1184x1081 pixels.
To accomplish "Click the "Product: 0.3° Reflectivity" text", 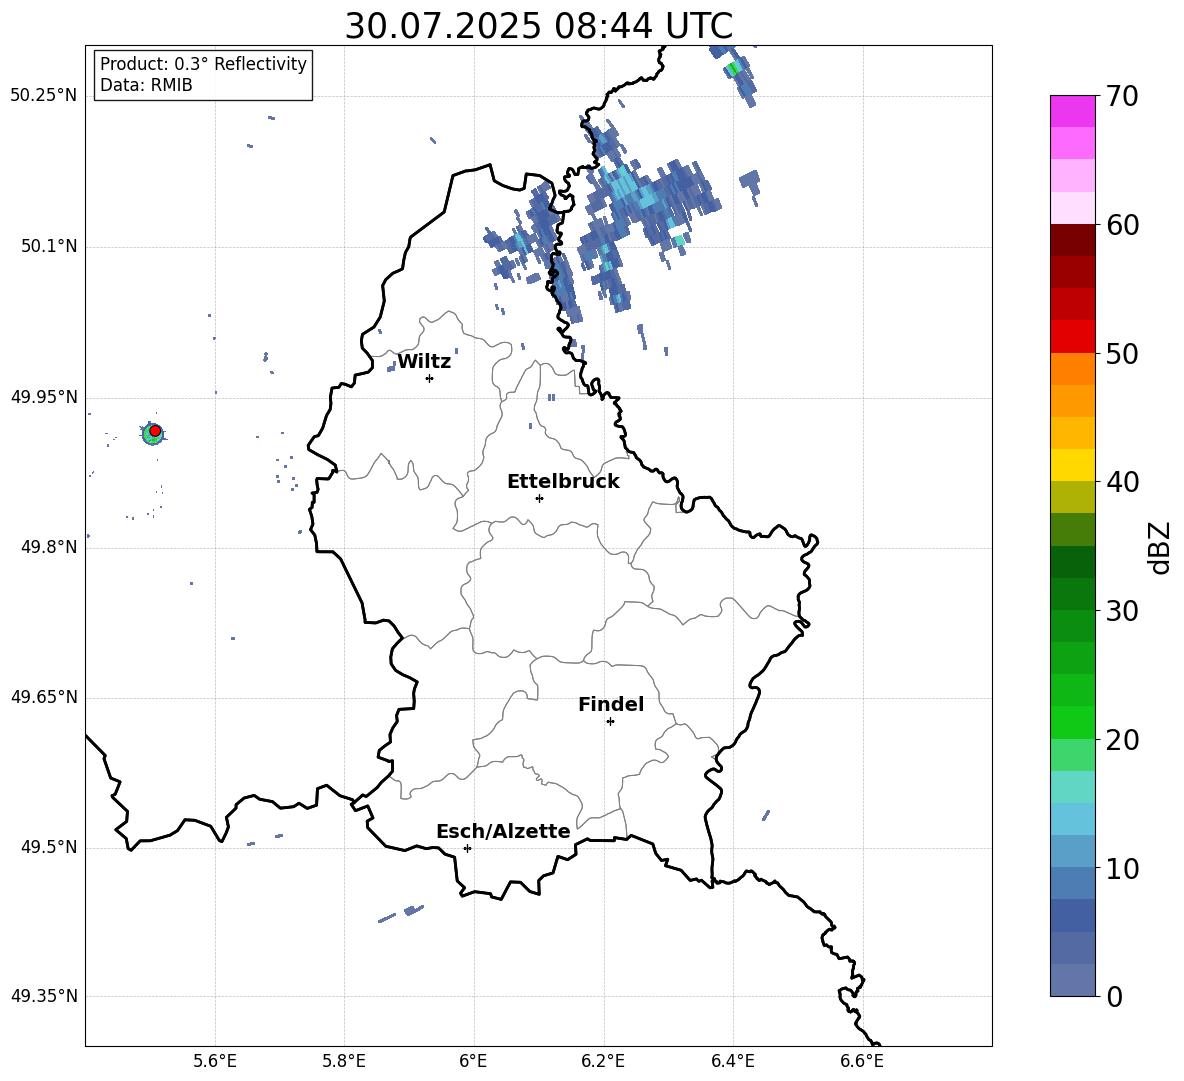I will (203, 63).
